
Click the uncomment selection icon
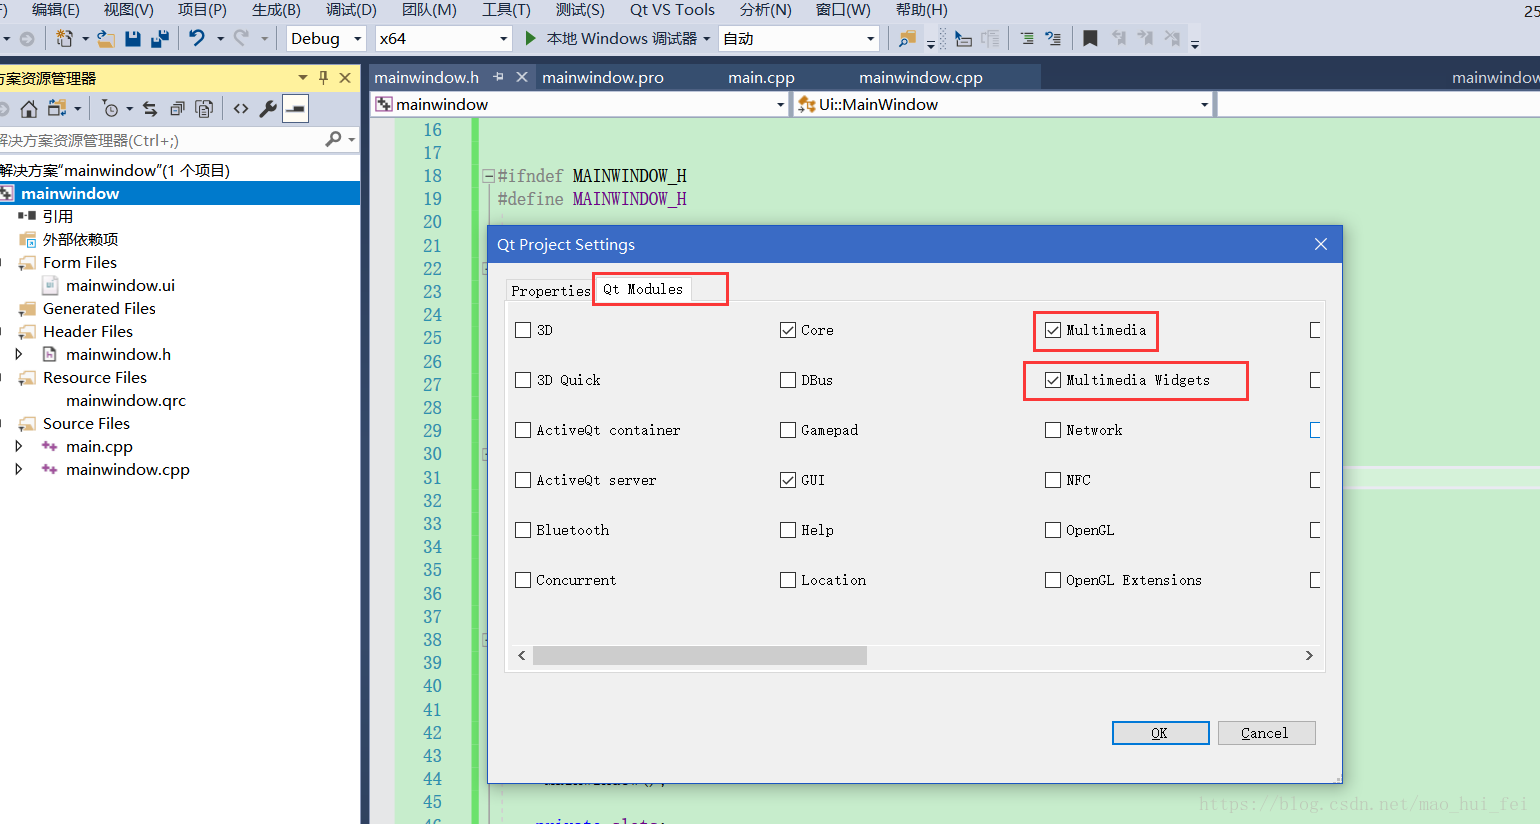click(x=1053, y=38)
